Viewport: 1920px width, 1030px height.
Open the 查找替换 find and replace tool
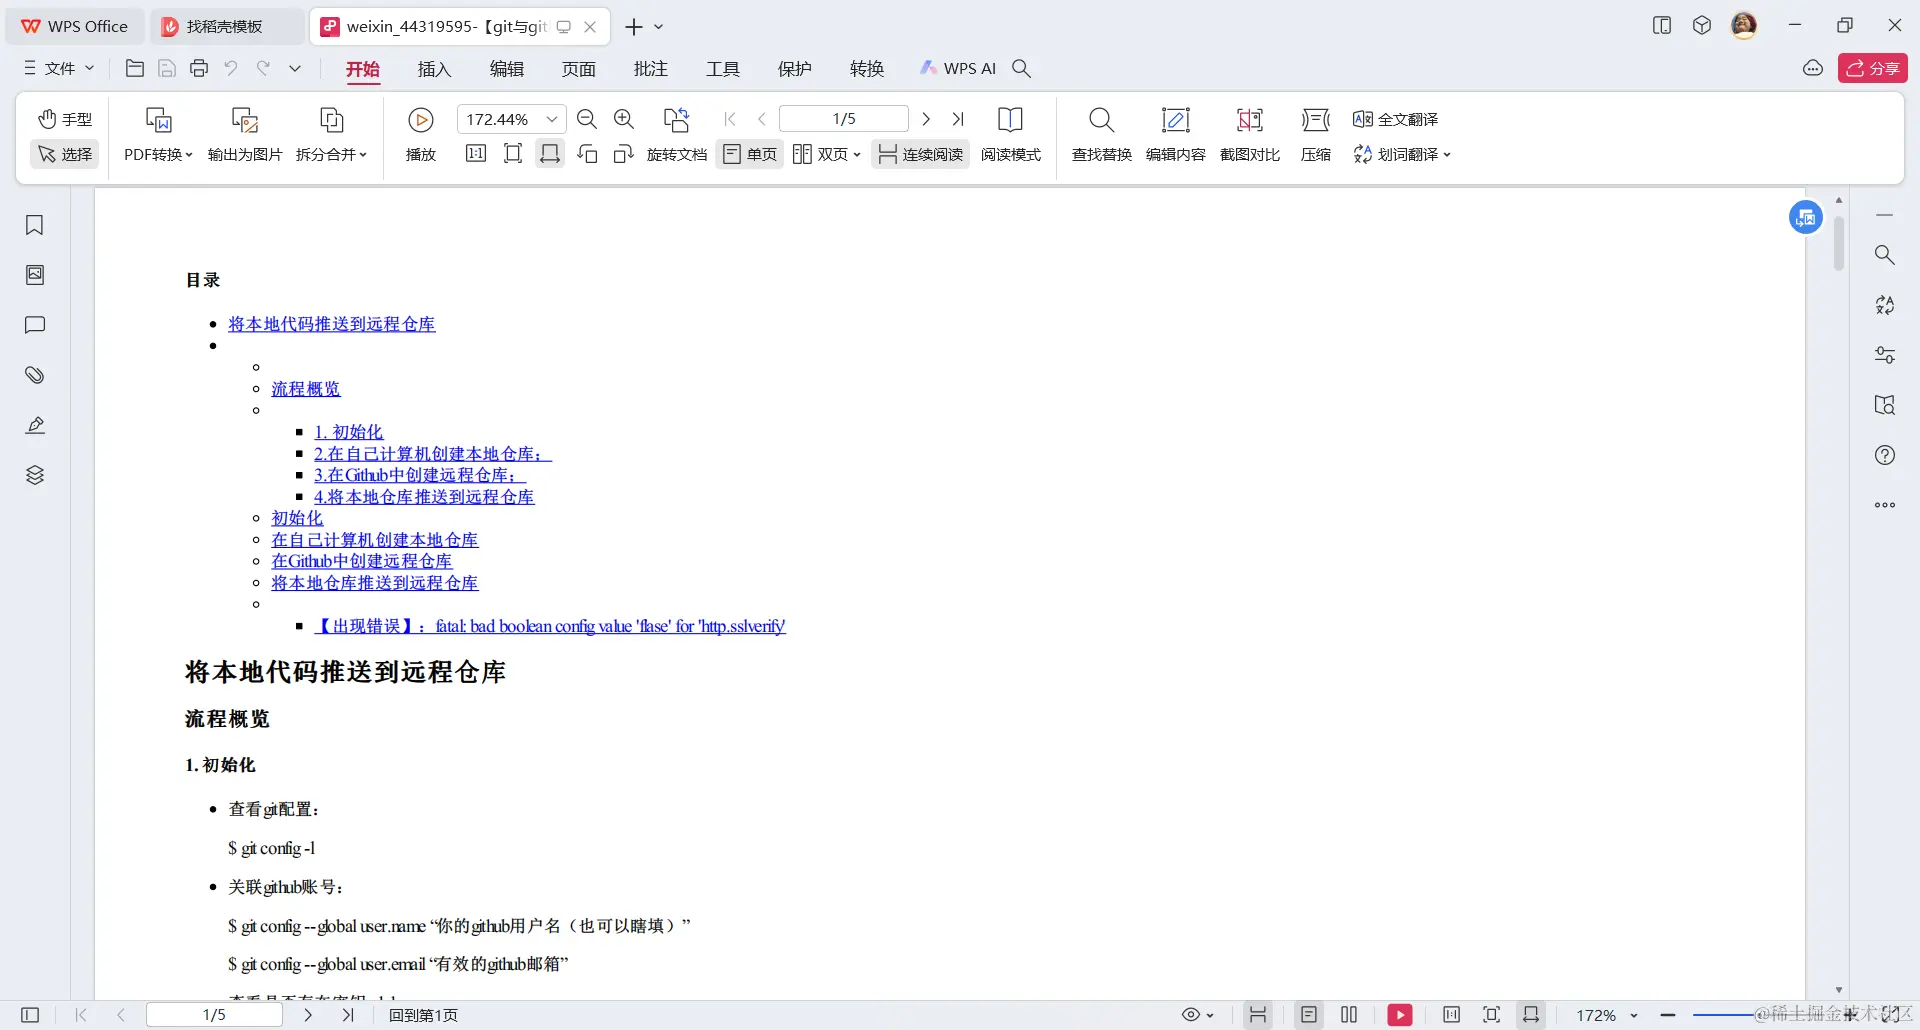click(x=1100, y=135)
